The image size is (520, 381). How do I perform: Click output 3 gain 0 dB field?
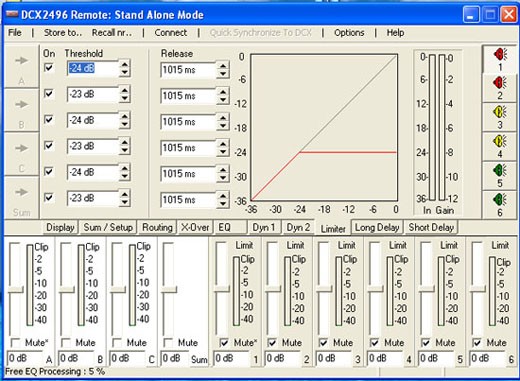point(333,359)
